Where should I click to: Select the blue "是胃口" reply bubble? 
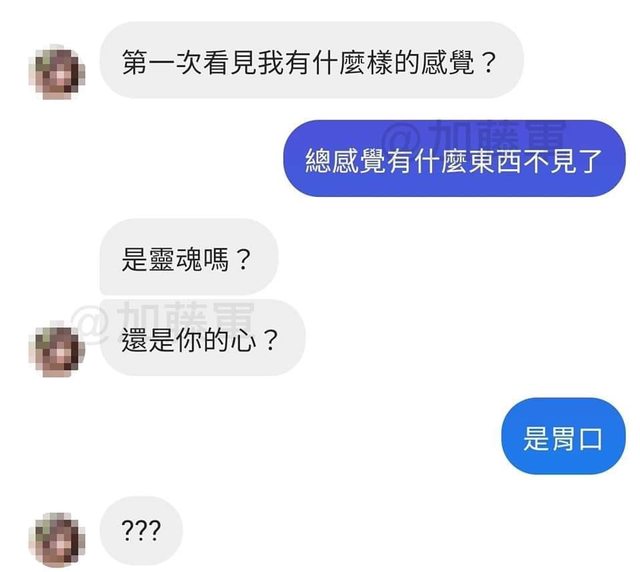point(563,436)
